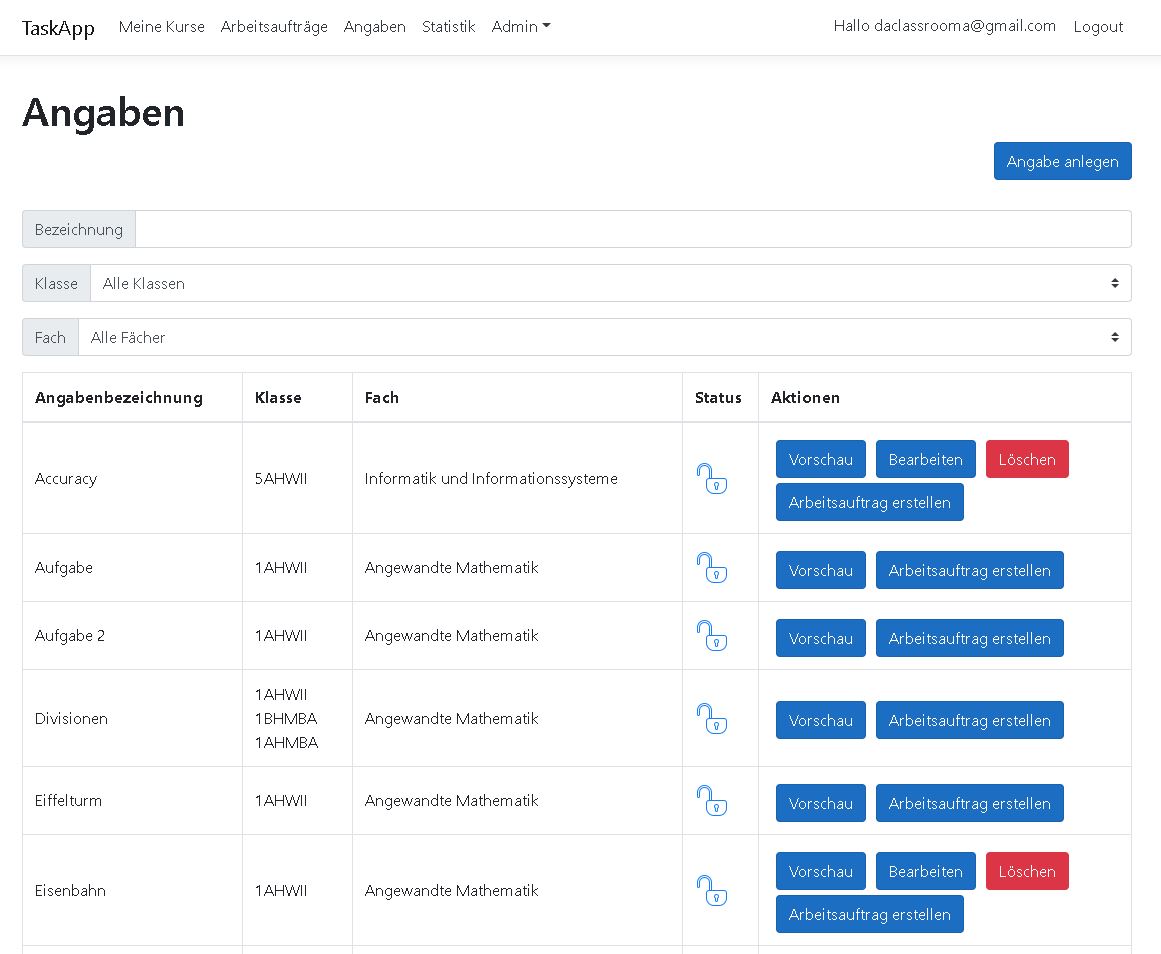Preview the Divisionen entry
The height and width of the screenshot is (954, 1161).
point(820,720)
